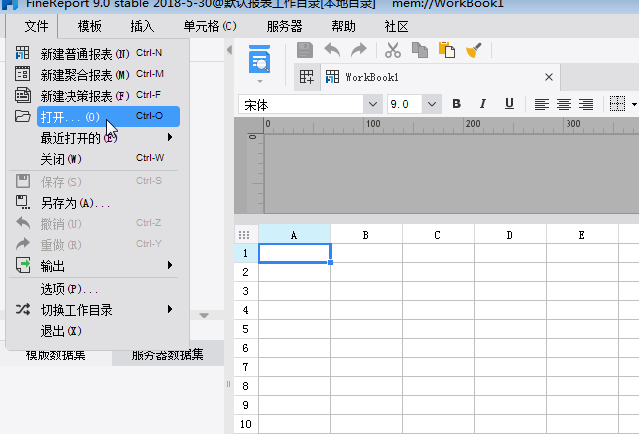Select column B header
This screenshot has width=639, height=434.
(x=366, y=235)
